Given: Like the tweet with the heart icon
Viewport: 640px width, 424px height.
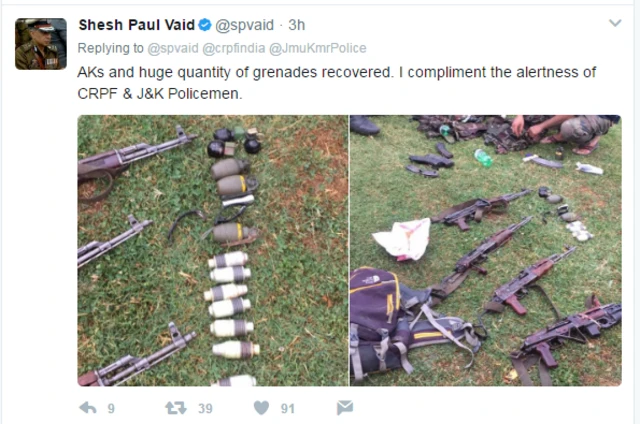Looking at the screenshot, I should [261, 408].
